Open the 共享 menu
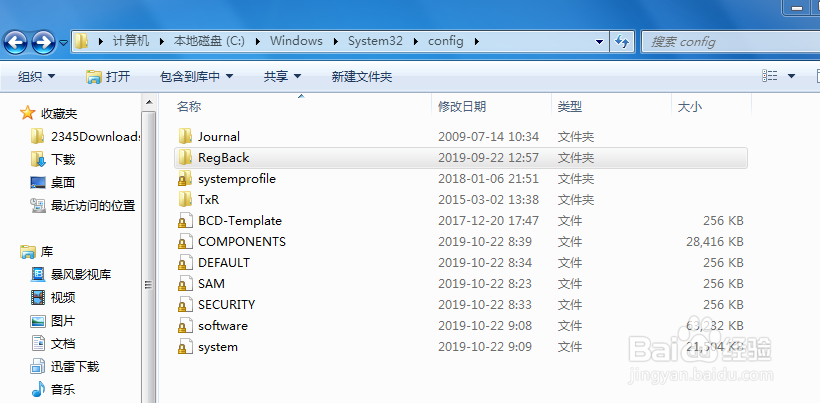 [x=282, y=77]
